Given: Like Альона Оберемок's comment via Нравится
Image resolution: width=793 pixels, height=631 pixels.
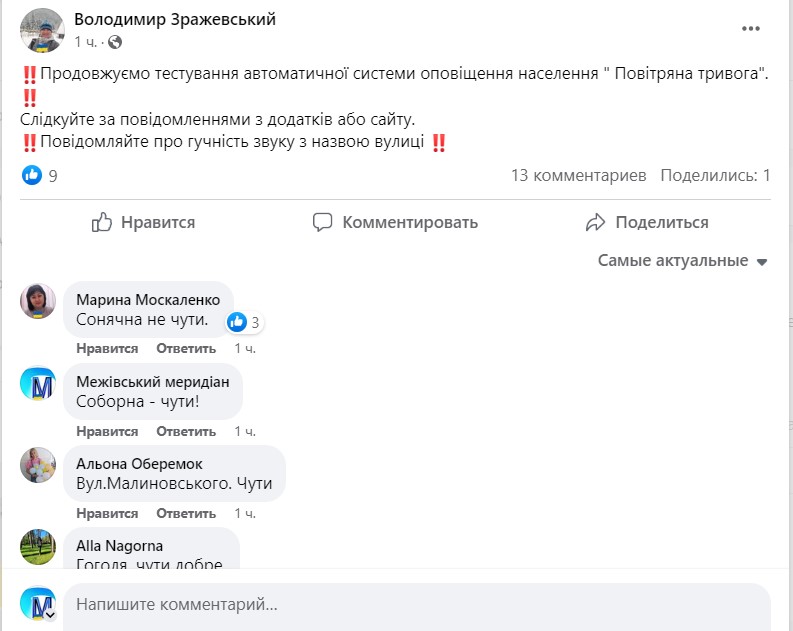Looking at the screenshot, I should (x=107, y=514).
